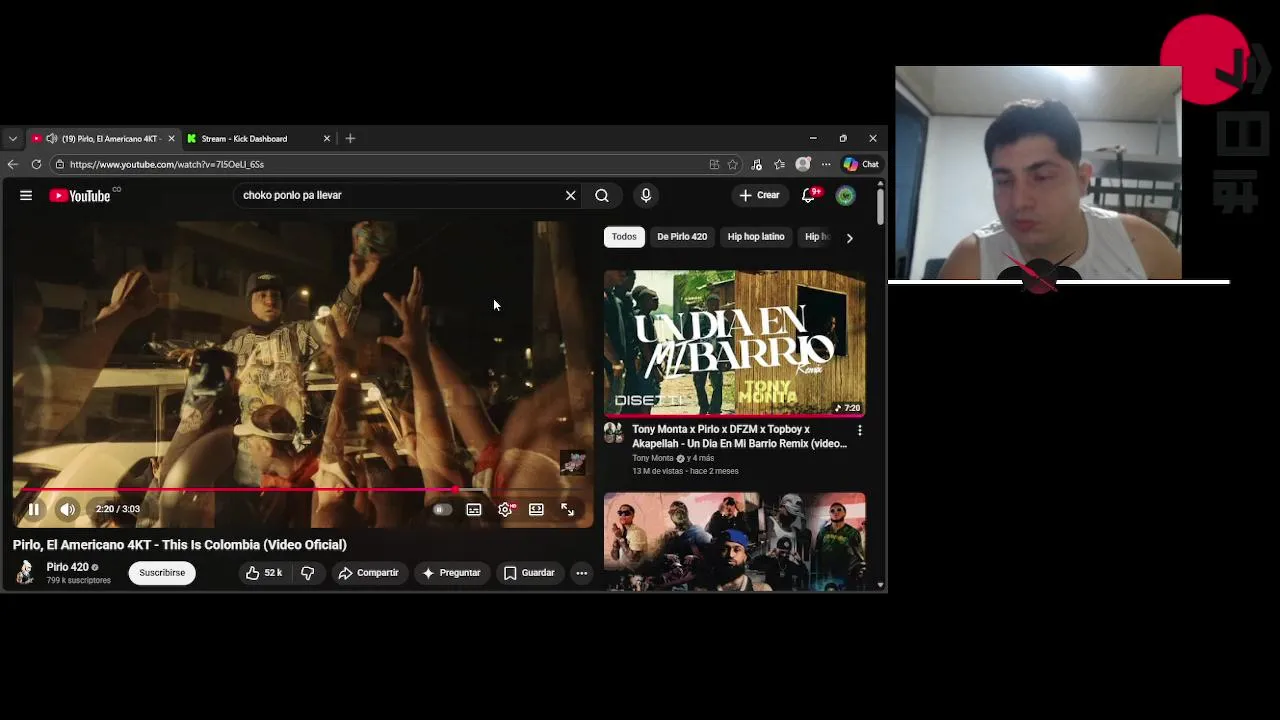Dislike the video with the thumbs down

tap(308, 573)
